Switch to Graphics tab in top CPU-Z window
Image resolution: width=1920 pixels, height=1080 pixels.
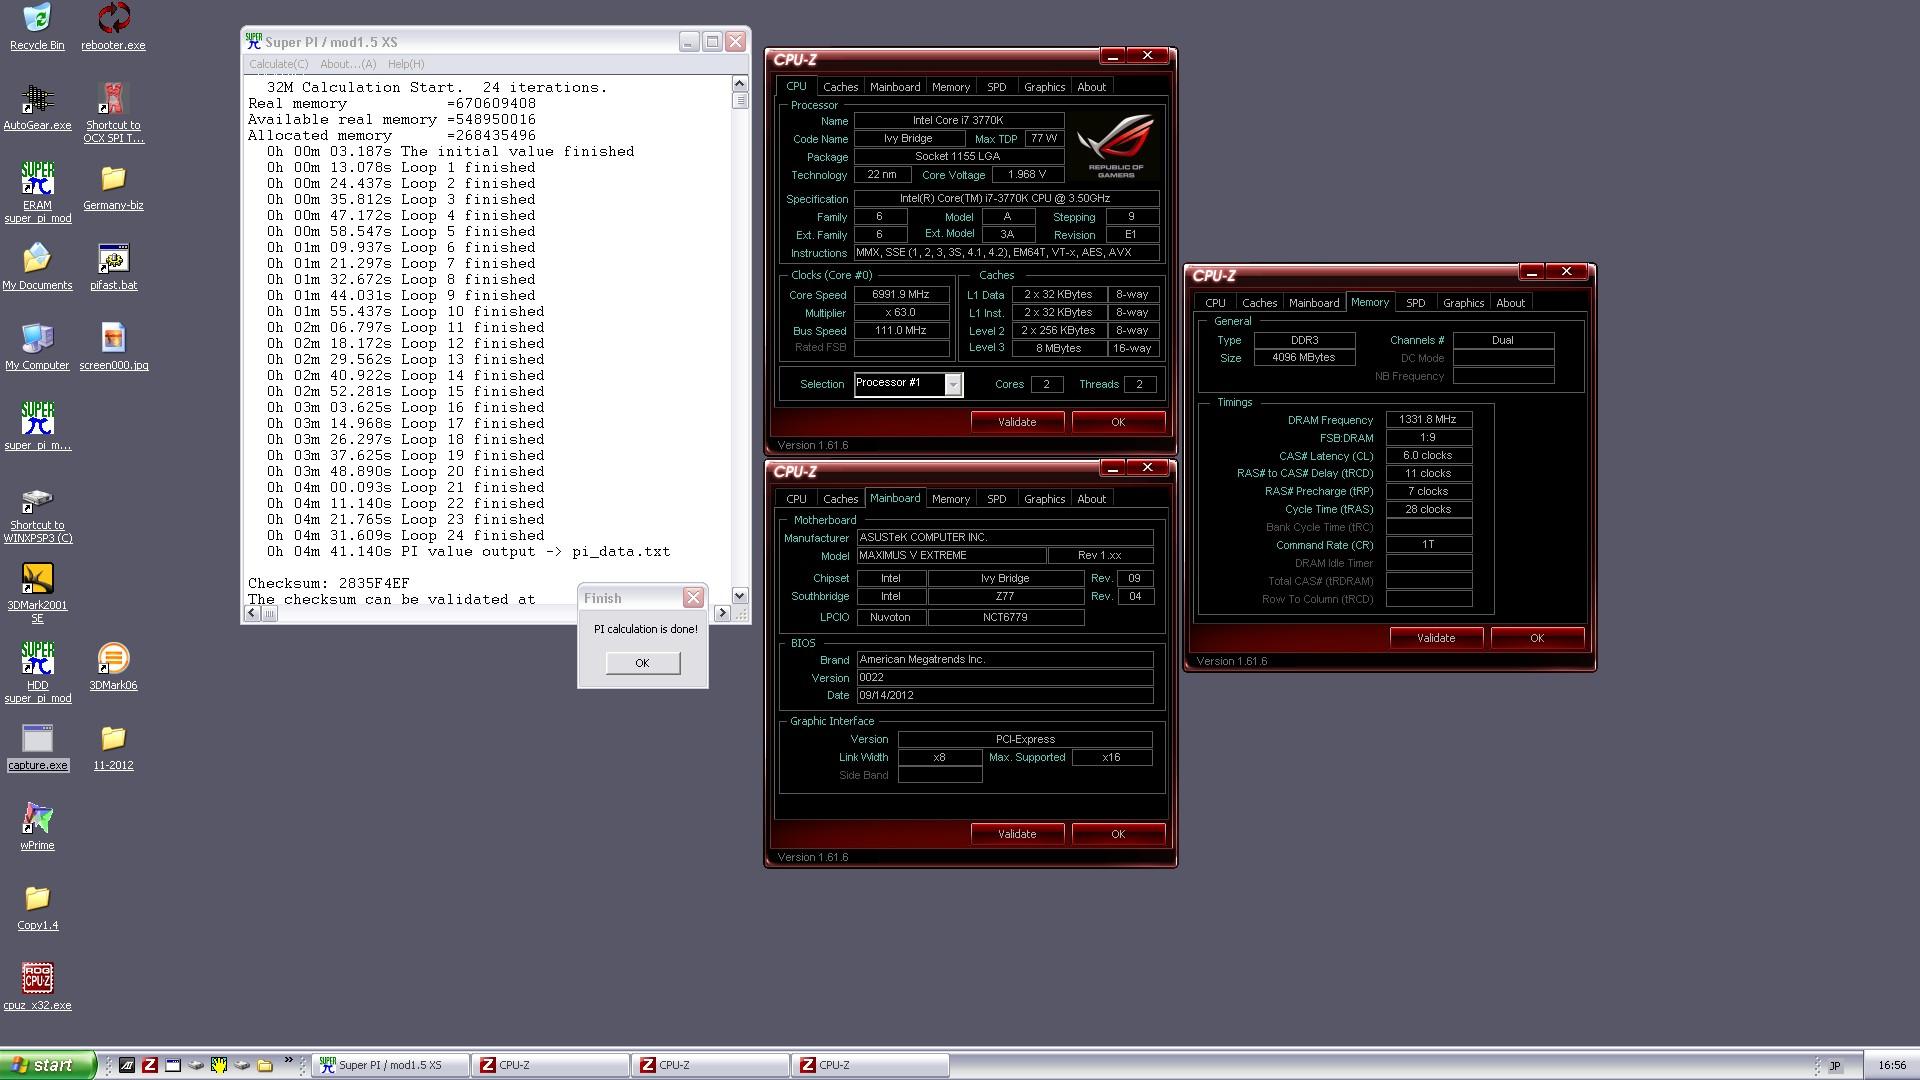pyautogui.click(x=1044, y=87)
